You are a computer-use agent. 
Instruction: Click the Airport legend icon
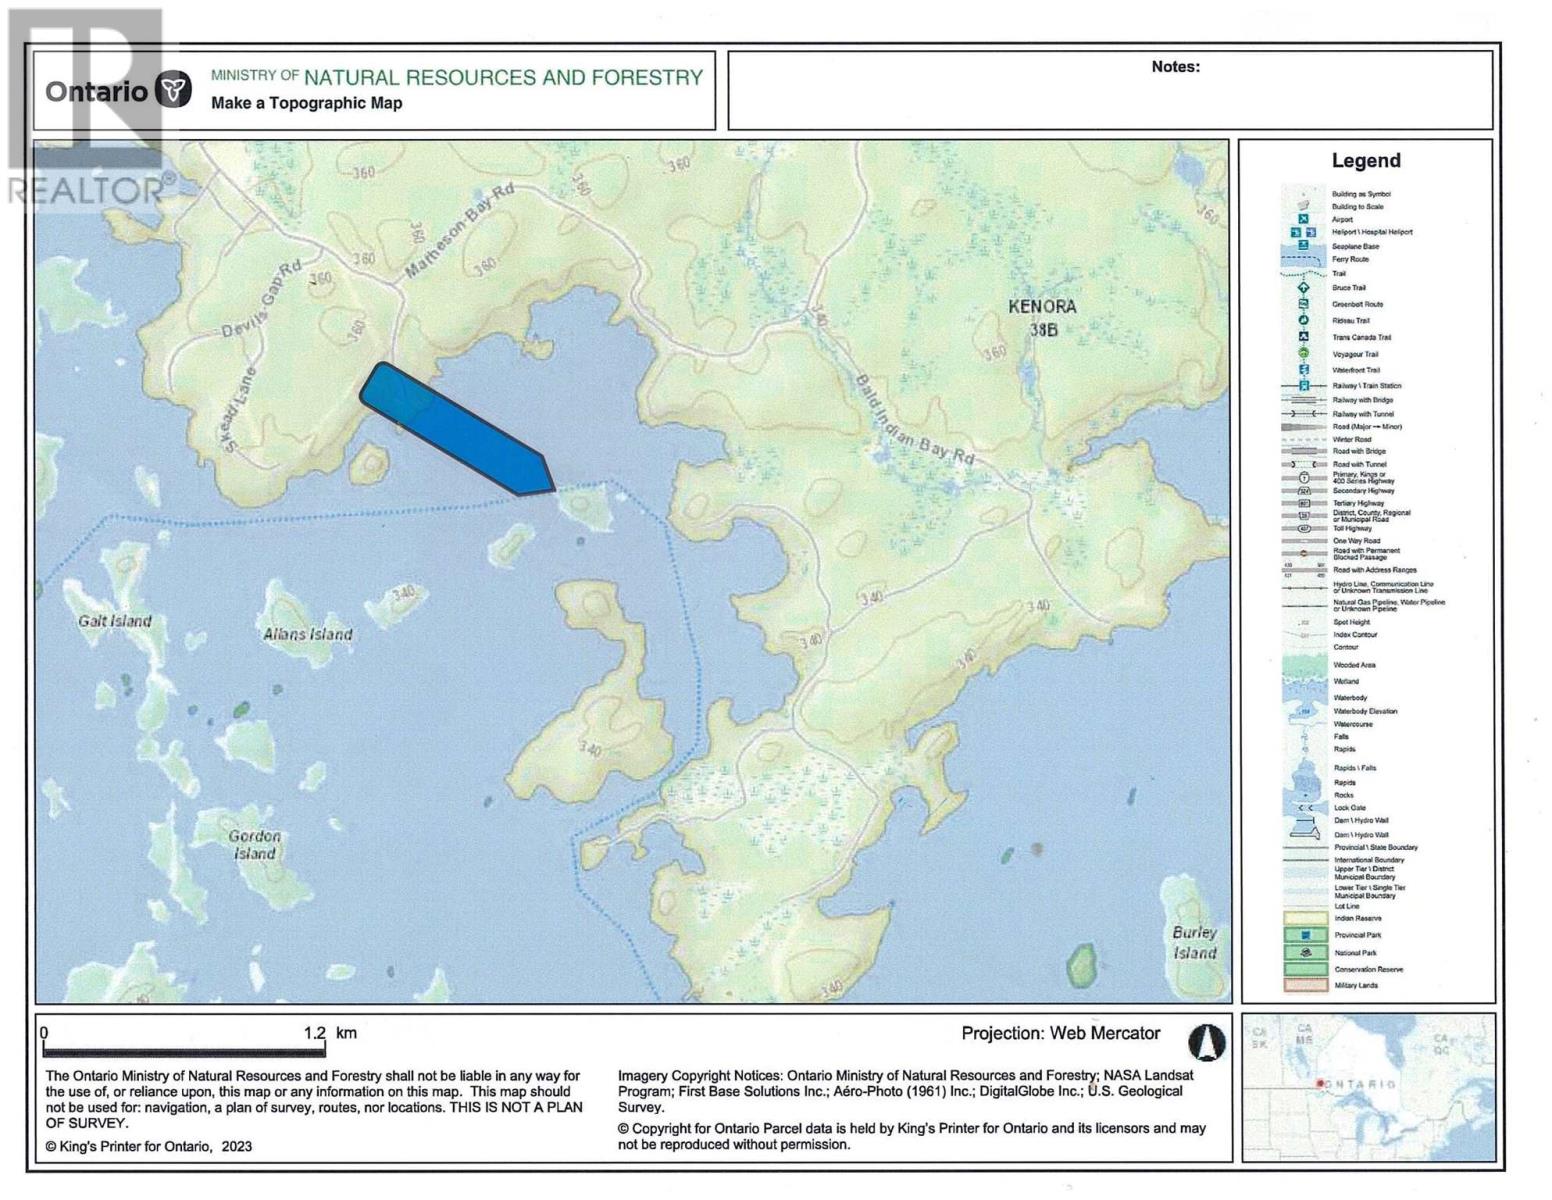point(1304,219)
